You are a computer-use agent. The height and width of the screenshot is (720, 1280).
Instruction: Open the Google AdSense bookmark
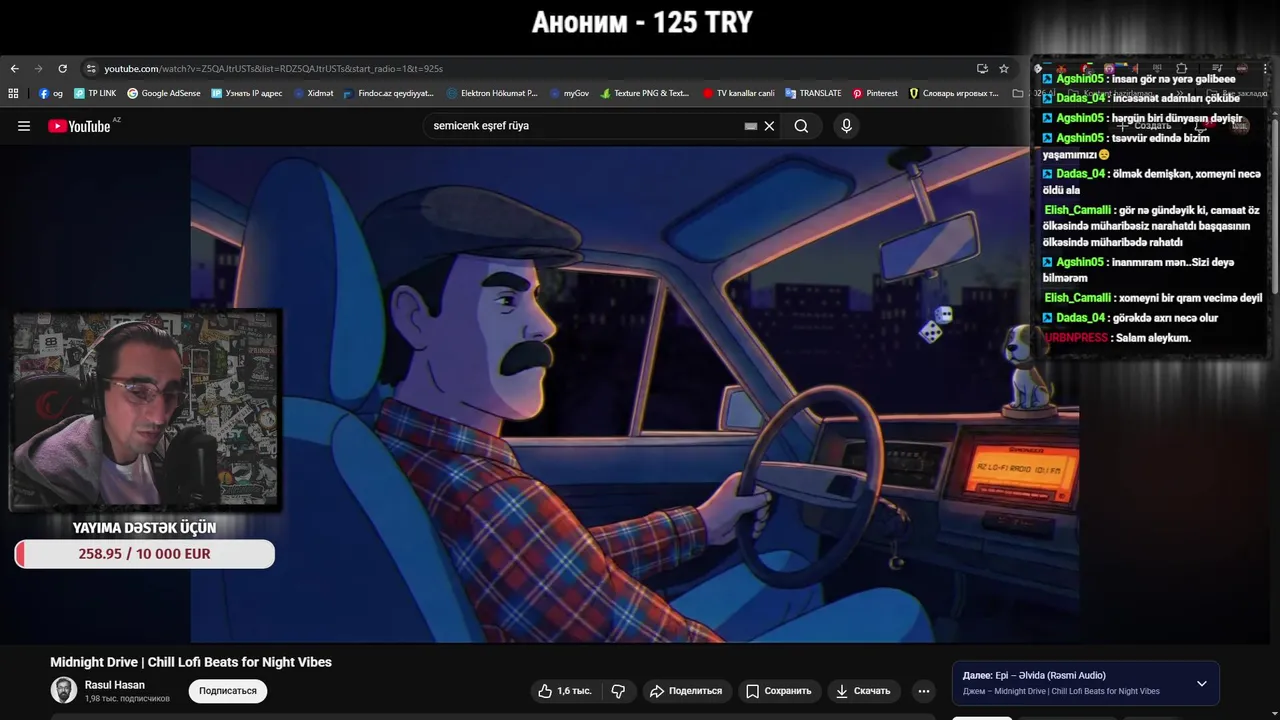tap(164, 93)
